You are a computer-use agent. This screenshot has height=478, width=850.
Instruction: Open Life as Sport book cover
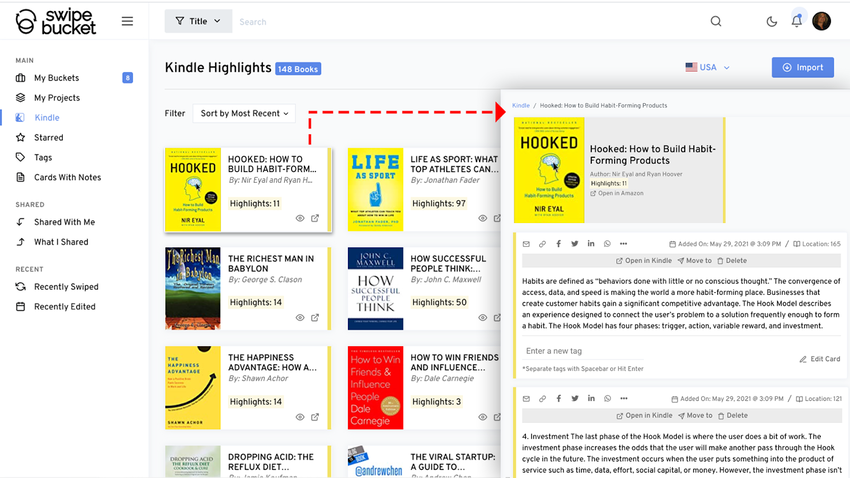(375, 190)
